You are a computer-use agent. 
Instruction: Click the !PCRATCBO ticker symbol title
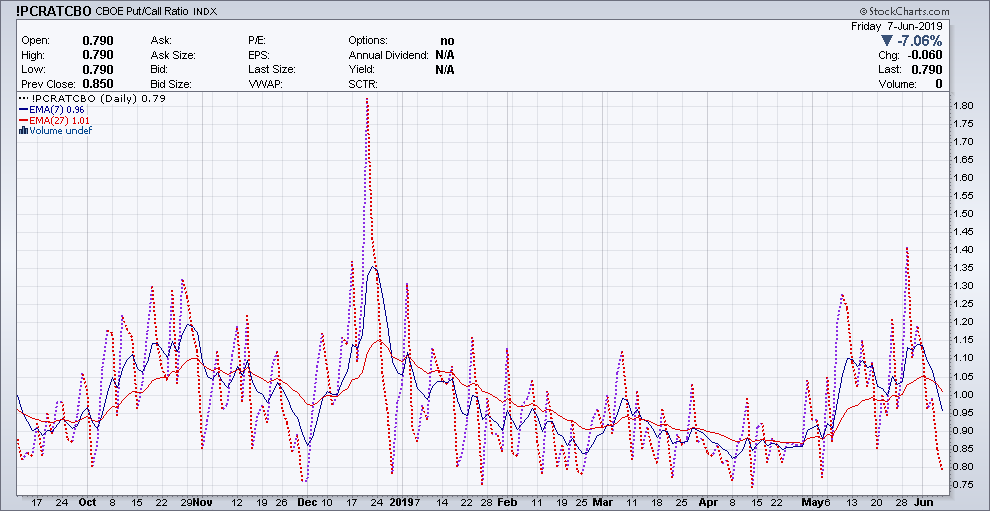[55, 10]
